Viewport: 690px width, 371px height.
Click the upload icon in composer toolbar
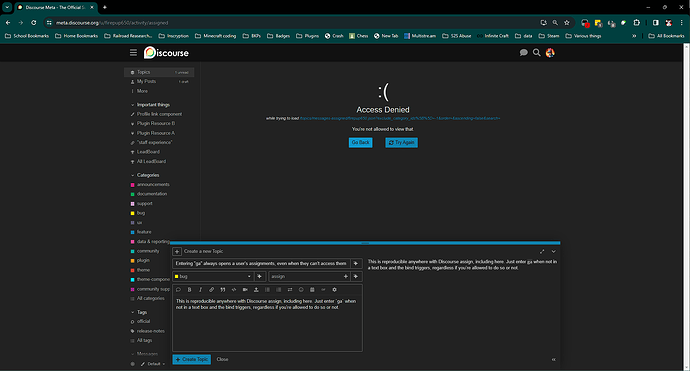point(256,290)
